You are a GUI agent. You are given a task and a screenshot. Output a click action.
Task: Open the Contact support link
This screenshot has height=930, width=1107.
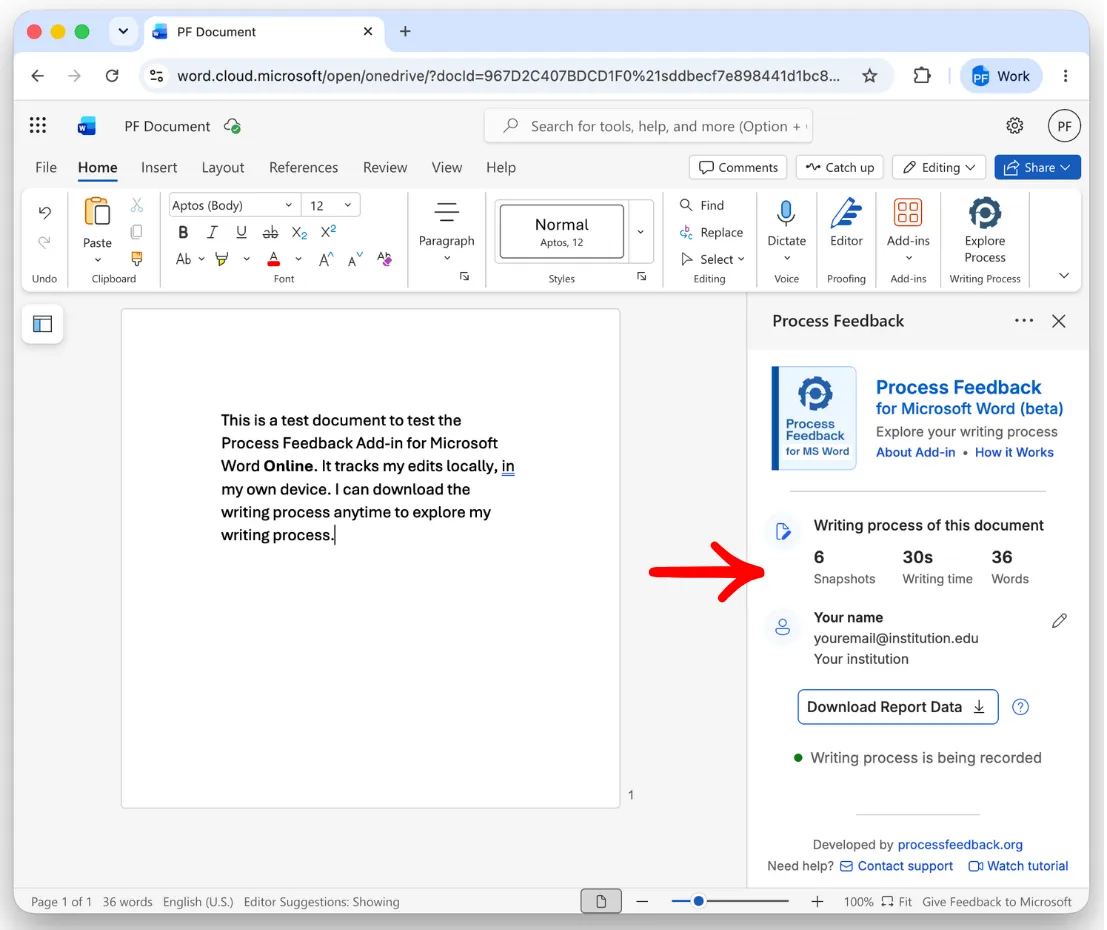896,866
